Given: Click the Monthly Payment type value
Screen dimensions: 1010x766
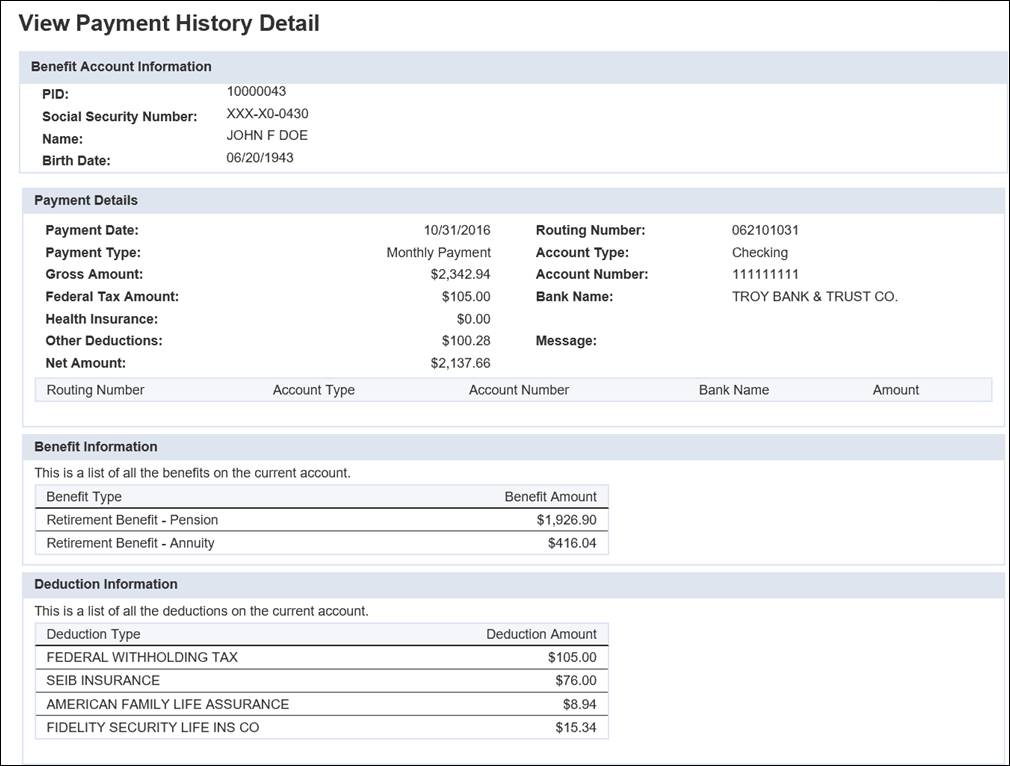Looking at the screenshot, I should pyautogui.click(x=438, y=253).
